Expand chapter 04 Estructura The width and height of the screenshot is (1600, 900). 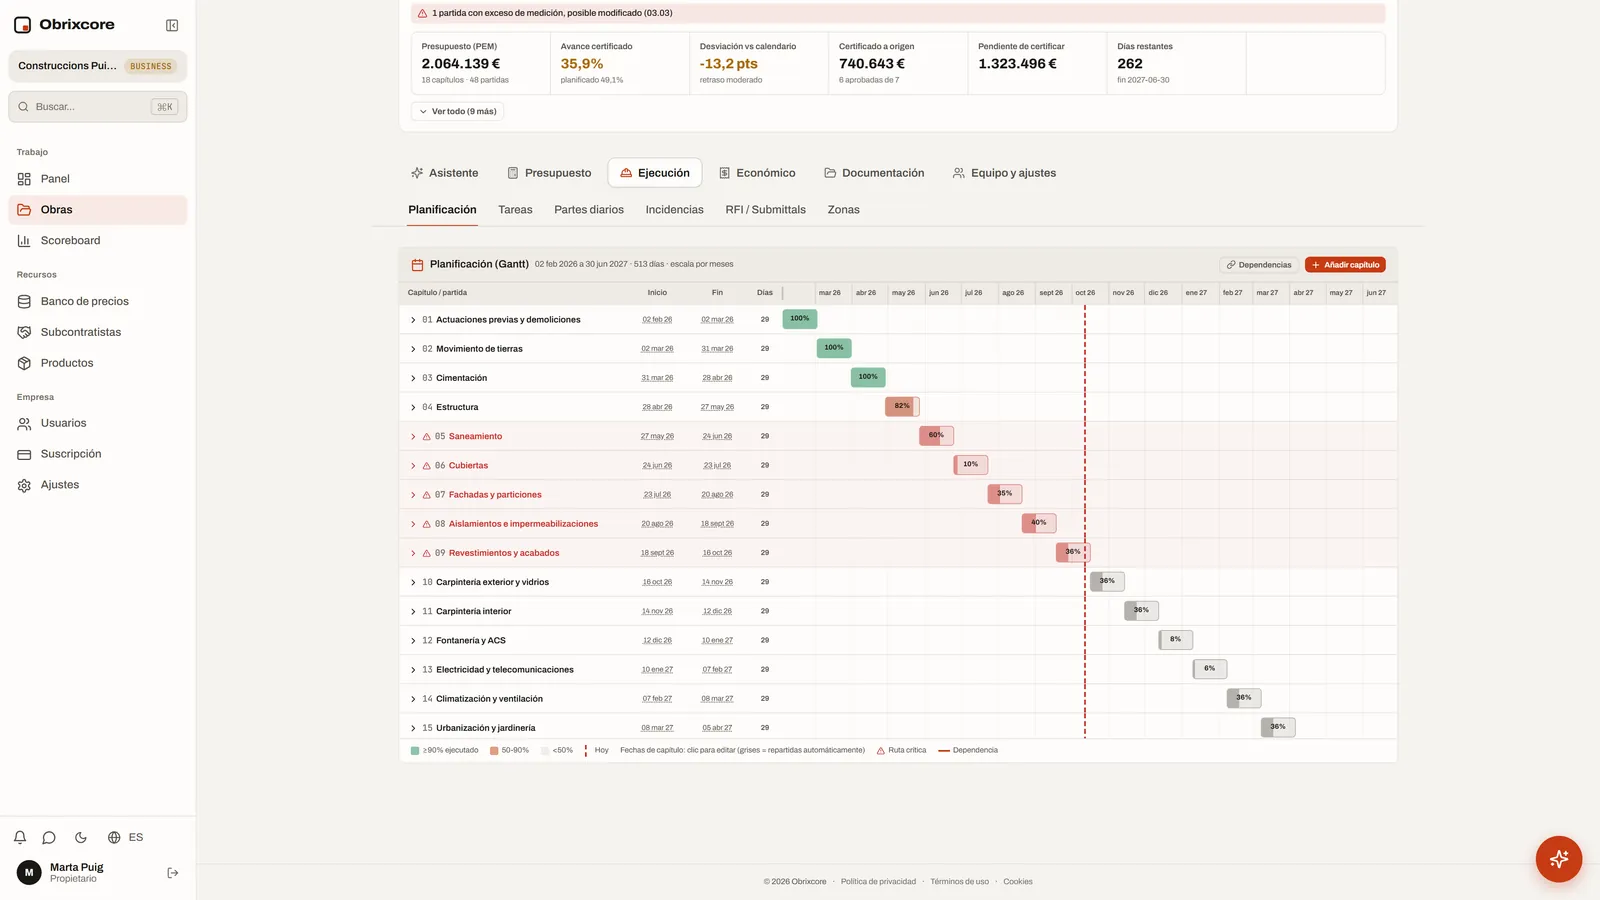click(413, 407)
